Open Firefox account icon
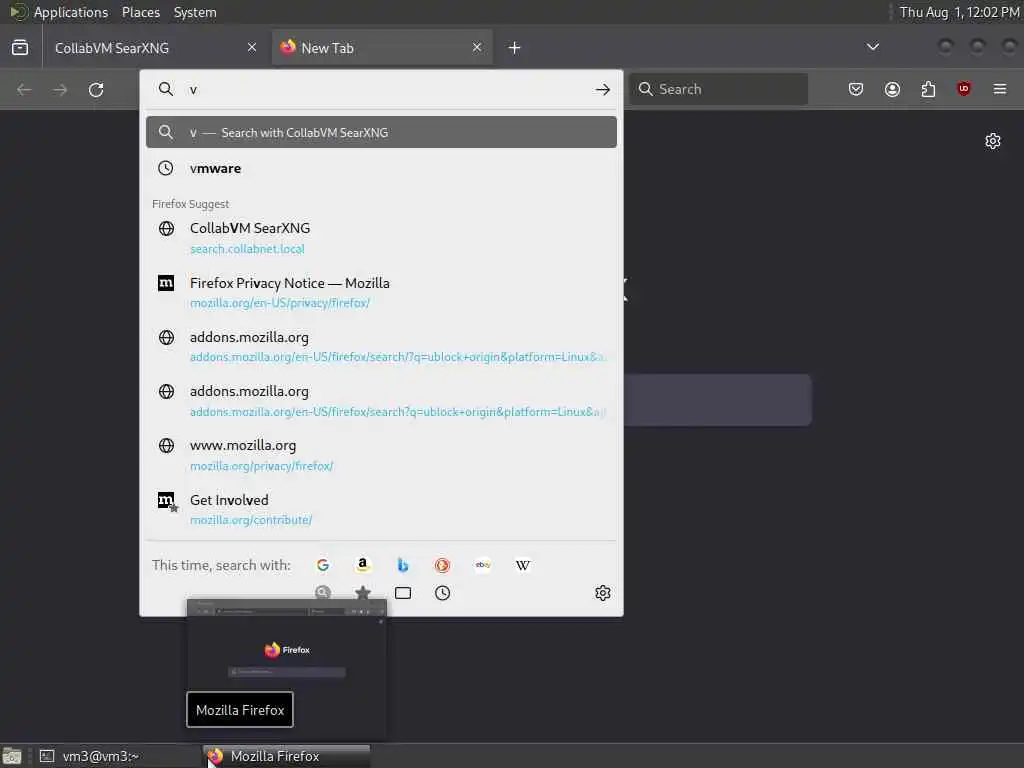1024x768 pixels. [892, 89]
